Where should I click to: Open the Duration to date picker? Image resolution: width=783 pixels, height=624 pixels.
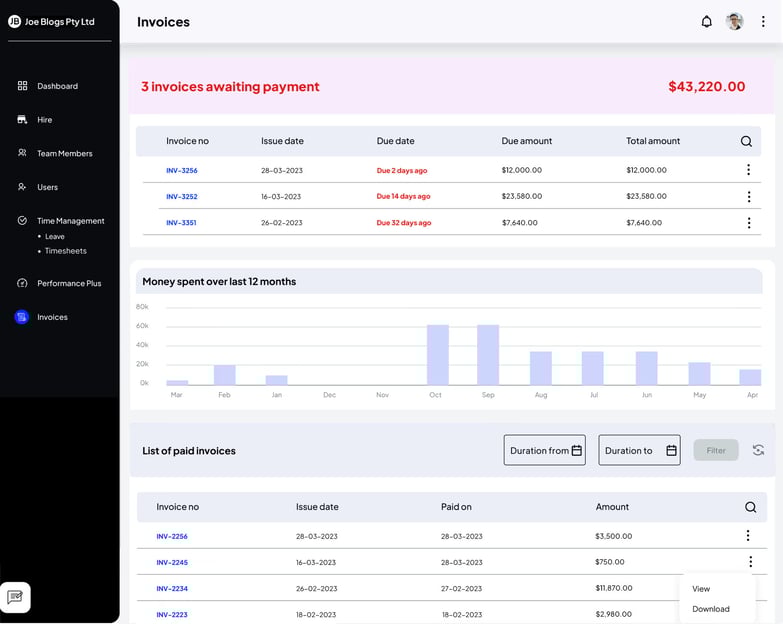639,450
